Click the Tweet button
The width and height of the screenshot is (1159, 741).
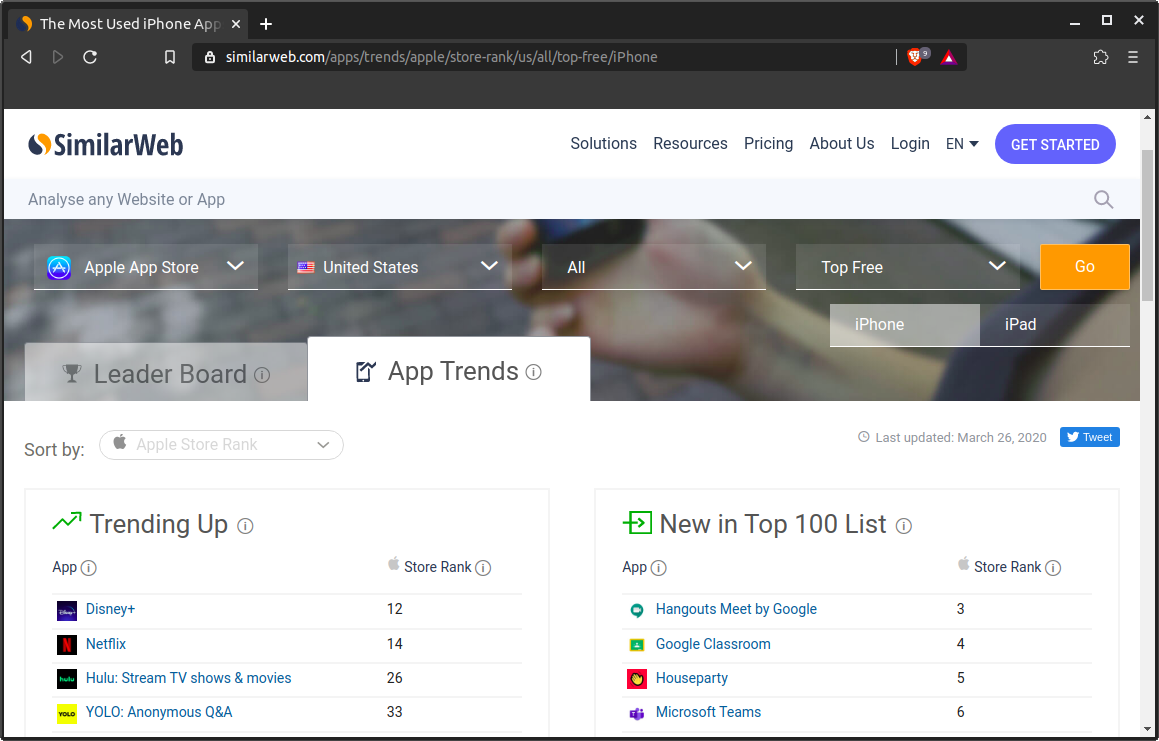(1090, 437)
